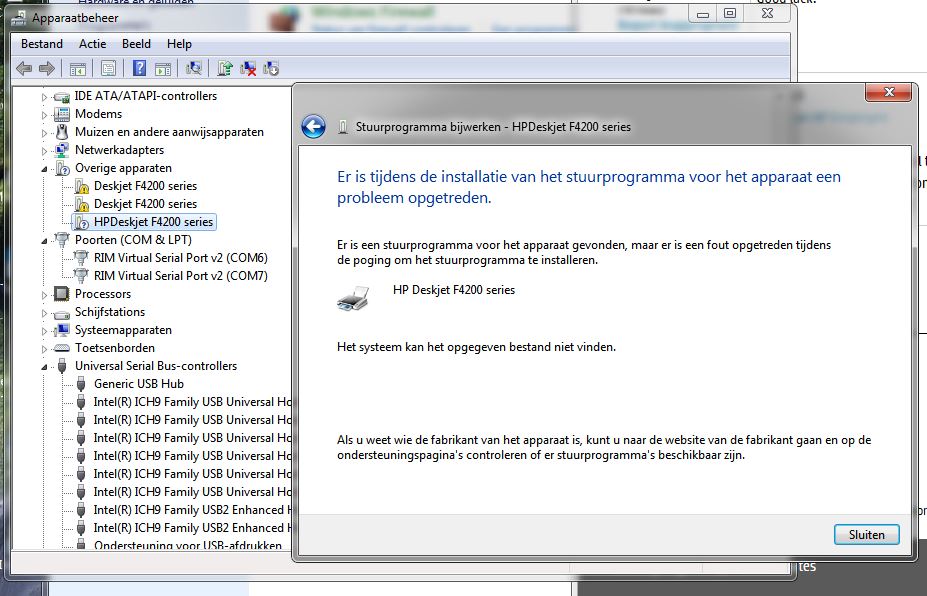Screen dimensions: 927x596
Task: Click 'Het systeem kan het opgegeven bestand niet vinden.'
Action: 477,347
